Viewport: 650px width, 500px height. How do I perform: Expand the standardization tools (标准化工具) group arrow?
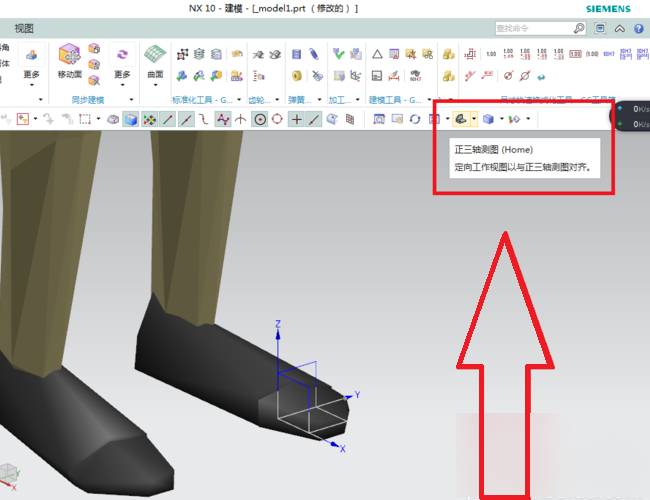(239, 100)
